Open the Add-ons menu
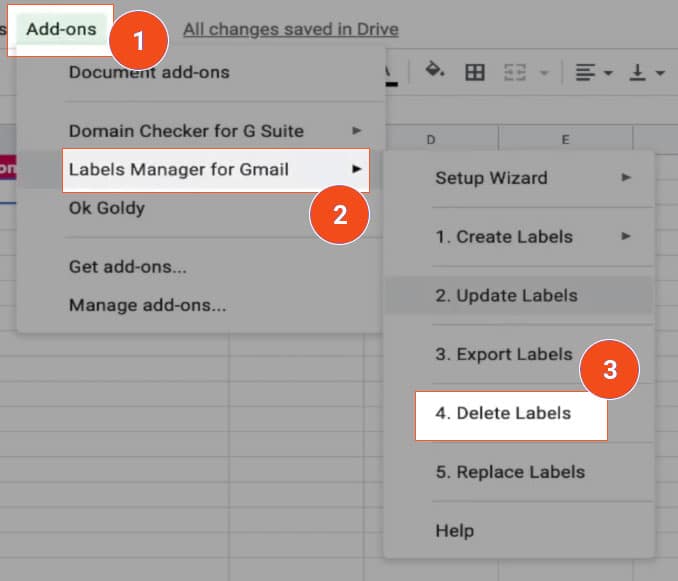The width and height of the screenshot is (678, 581). tap(61, 29)
